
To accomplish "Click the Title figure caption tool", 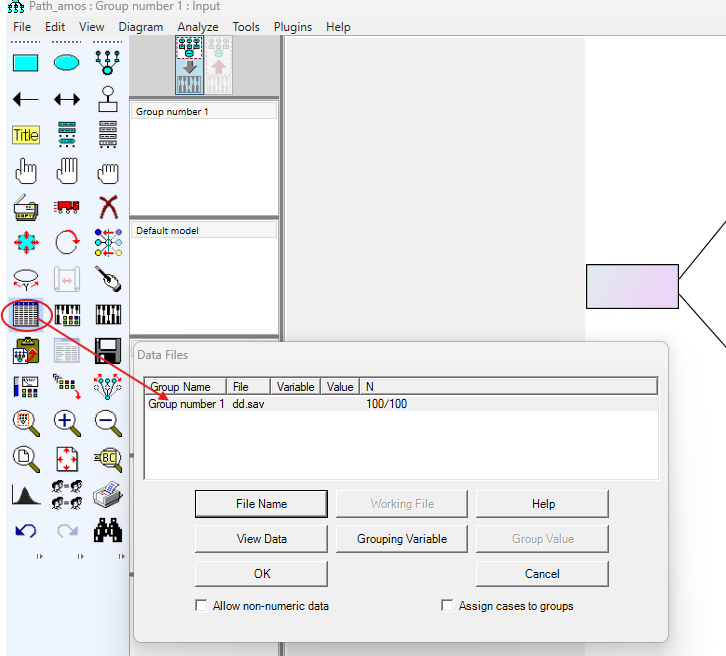I will [x=26, y=135].
